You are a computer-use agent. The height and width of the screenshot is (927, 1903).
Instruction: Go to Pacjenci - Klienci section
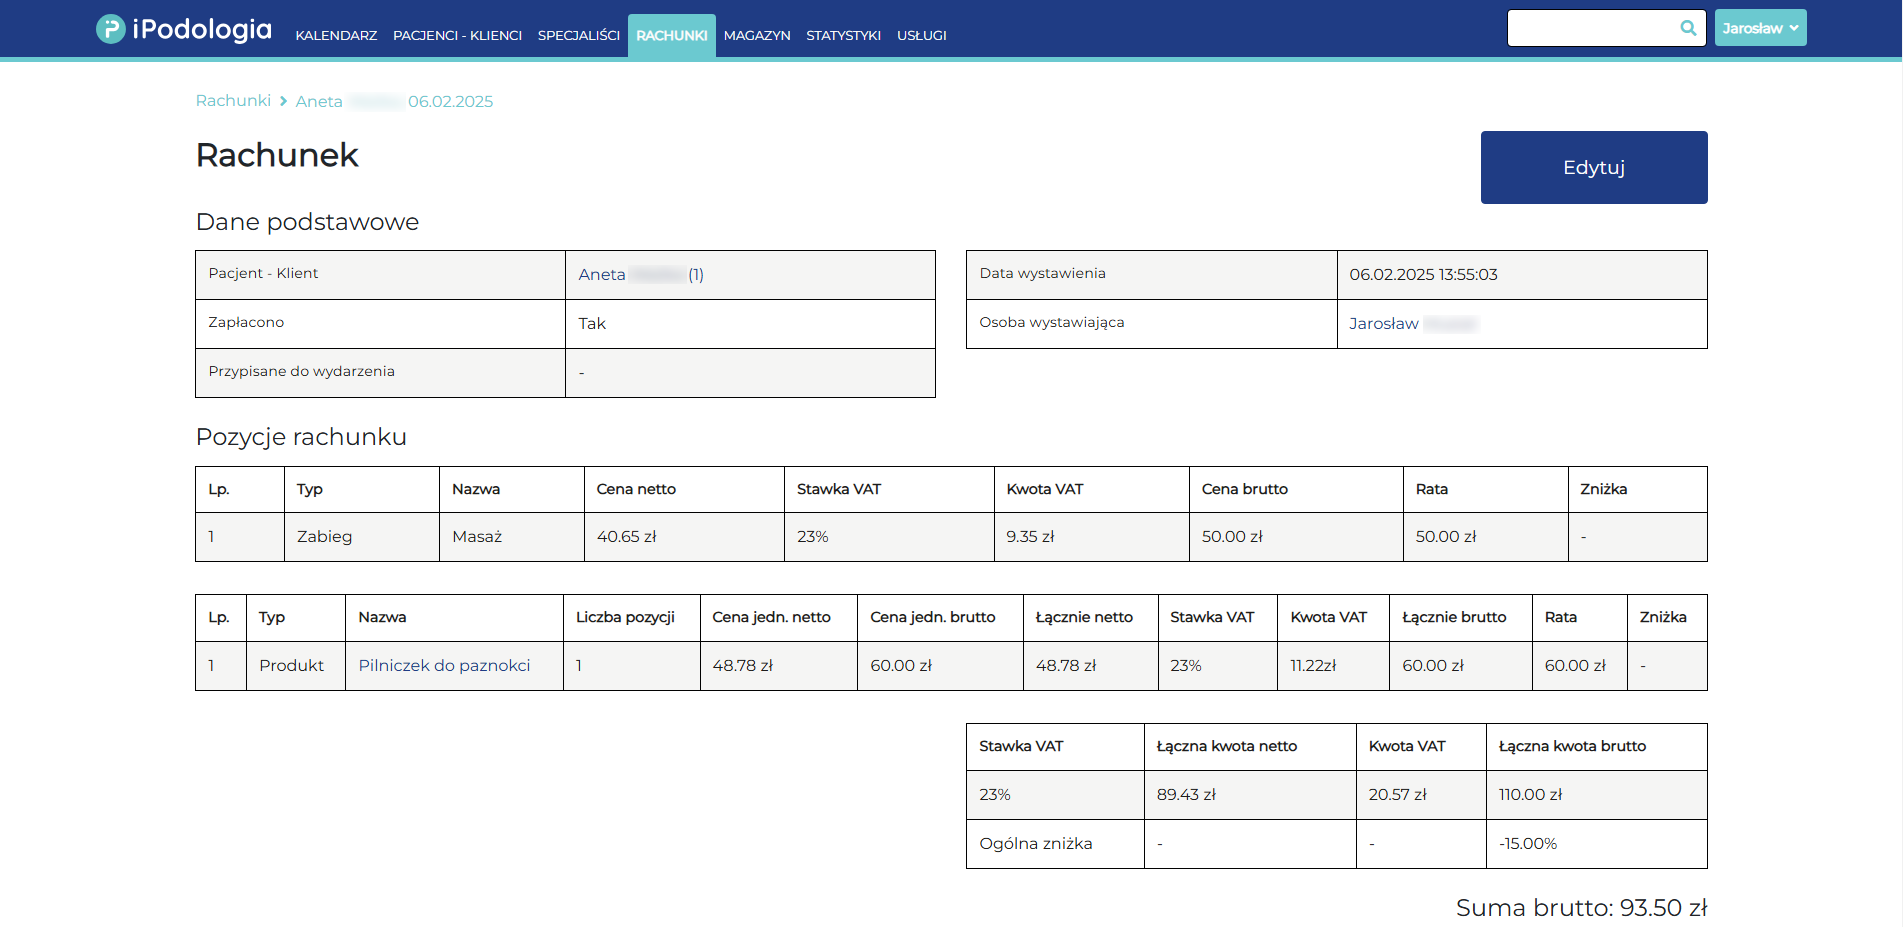(x=457, y=36)
